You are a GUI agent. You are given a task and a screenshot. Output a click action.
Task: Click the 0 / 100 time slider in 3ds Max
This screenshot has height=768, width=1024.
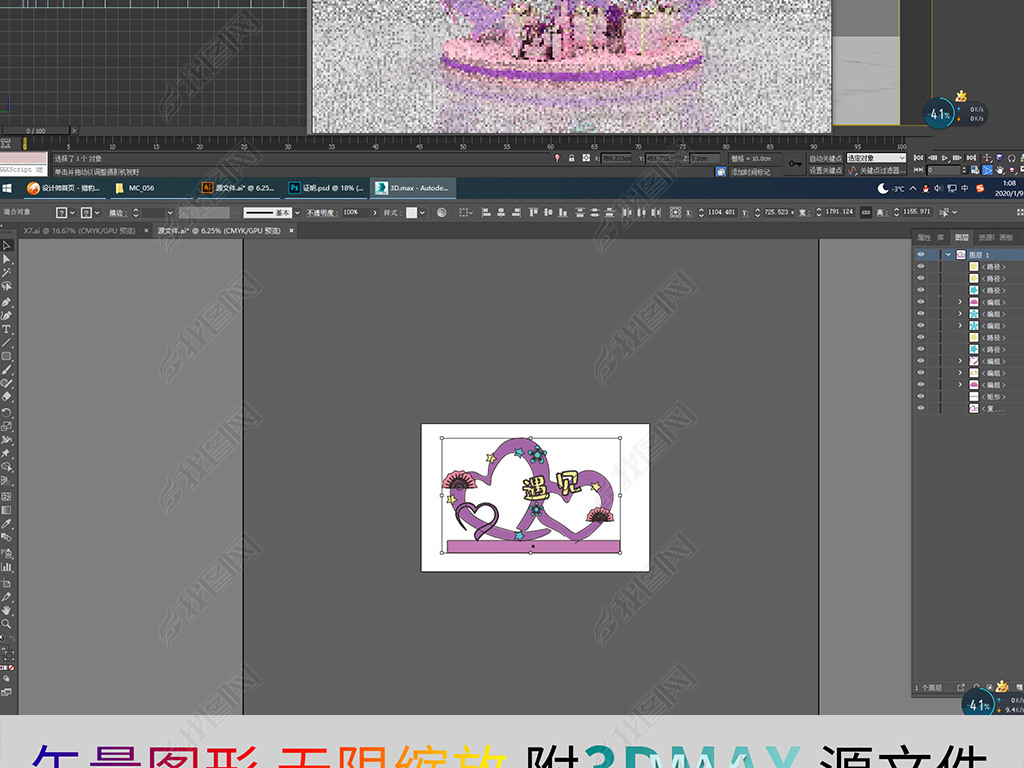(x=36, y=131)
